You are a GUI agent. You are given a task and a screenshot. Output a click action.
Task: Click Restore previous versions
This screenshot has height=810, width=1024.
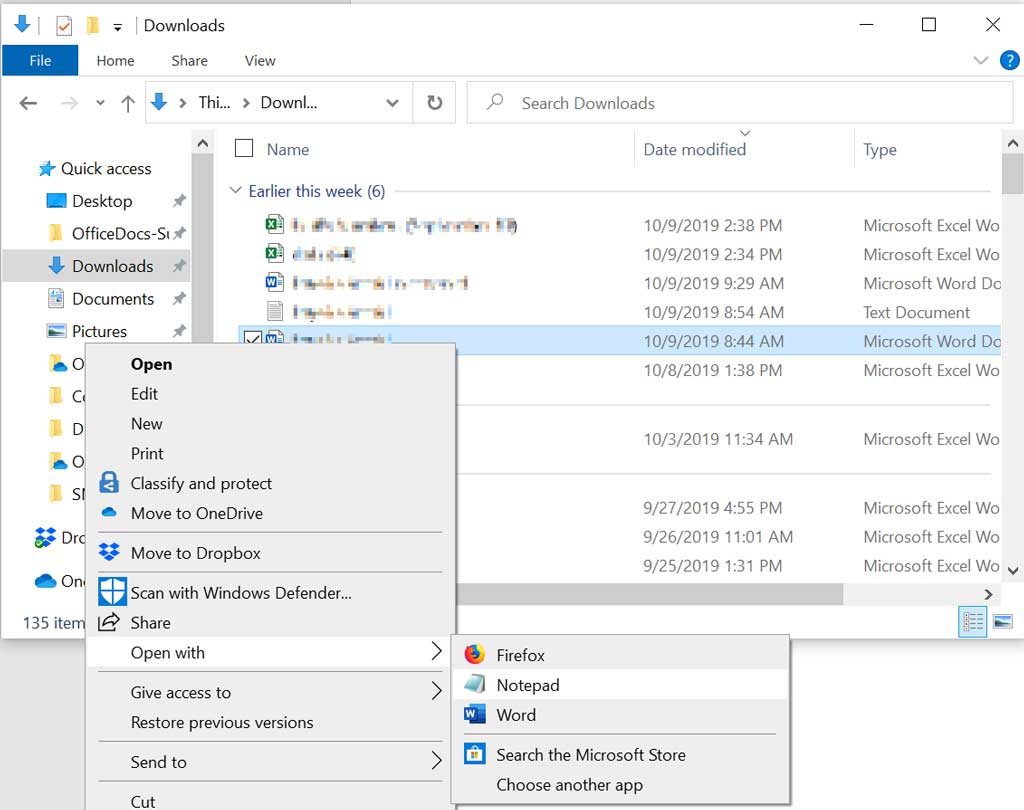tap(270, 722)
